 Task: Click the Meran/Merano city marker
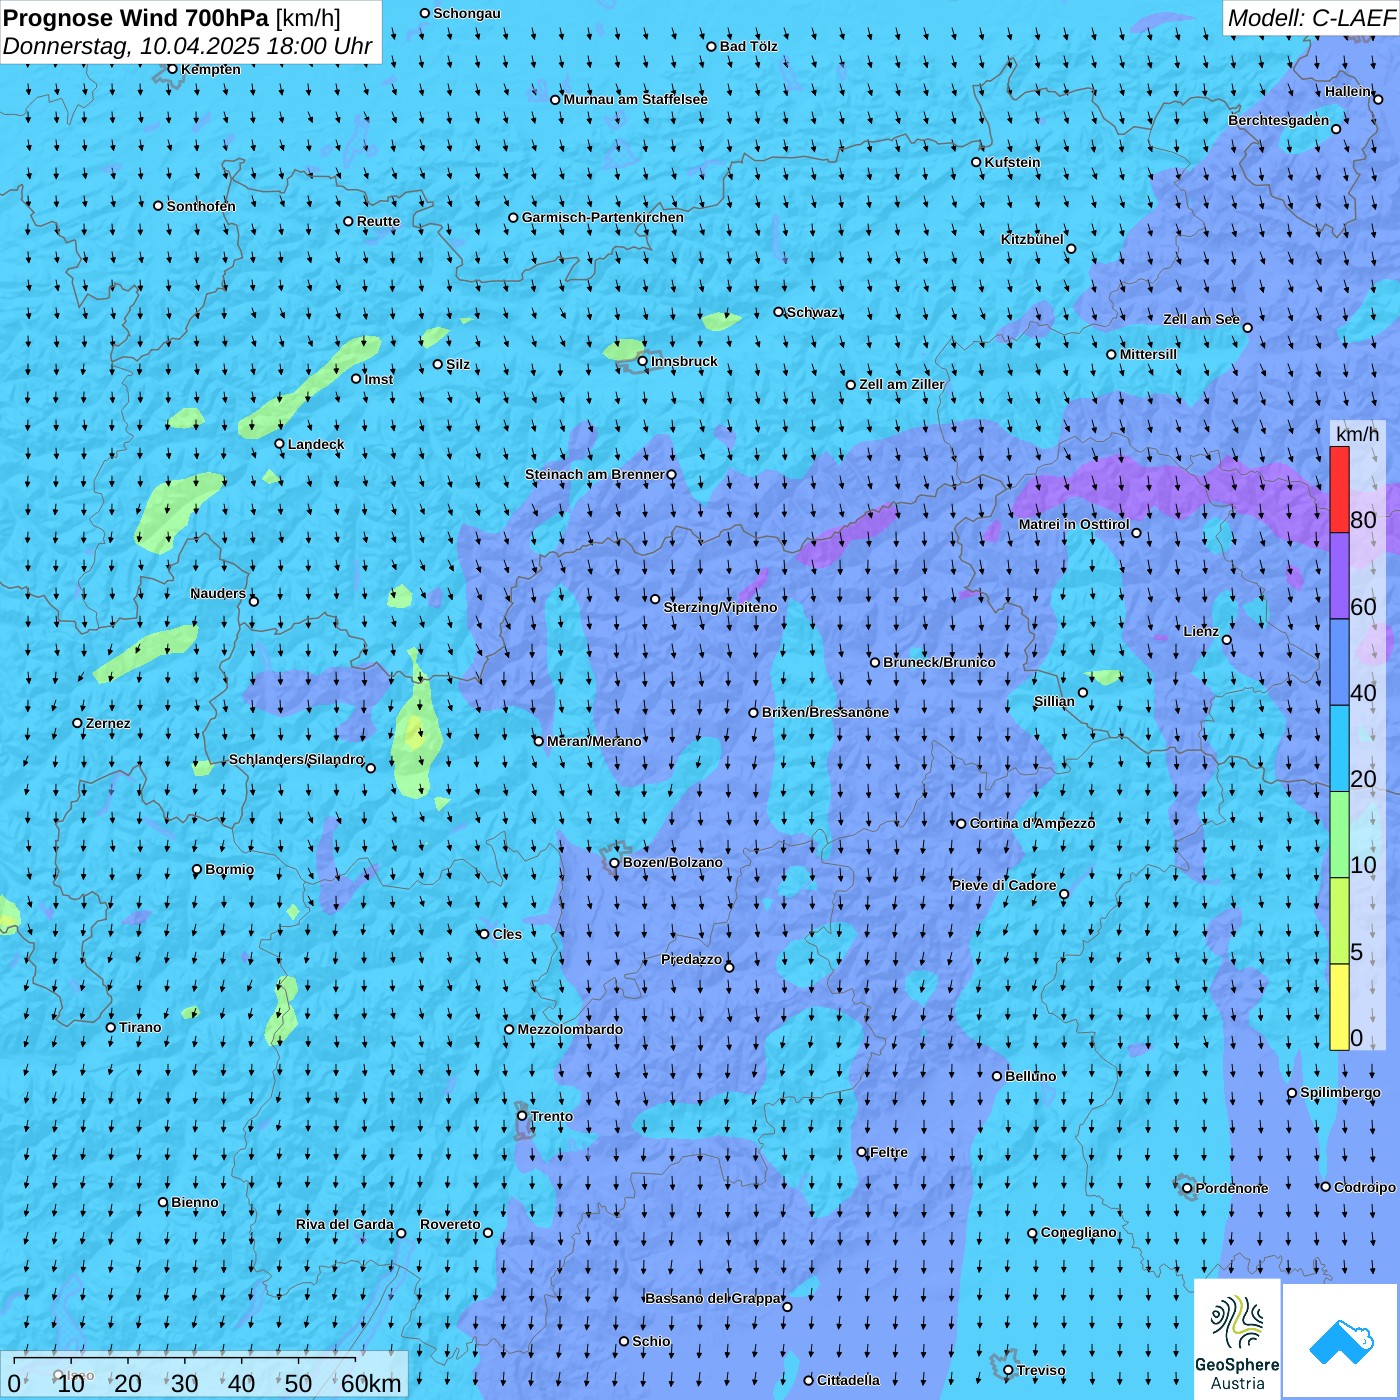[539, 741]
